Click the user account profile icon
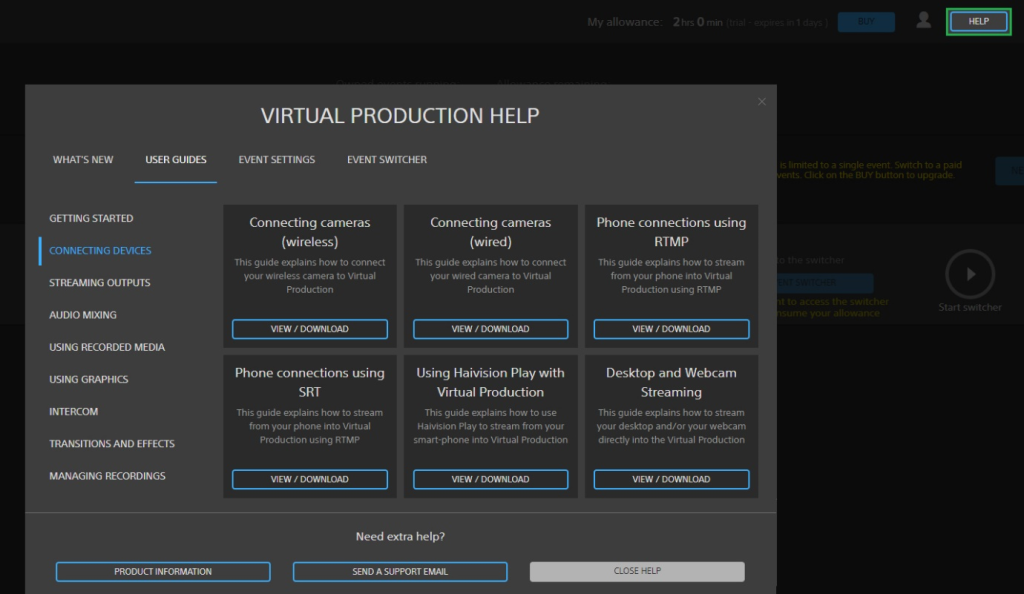1024x594 pixels. (x=922, y=19)
